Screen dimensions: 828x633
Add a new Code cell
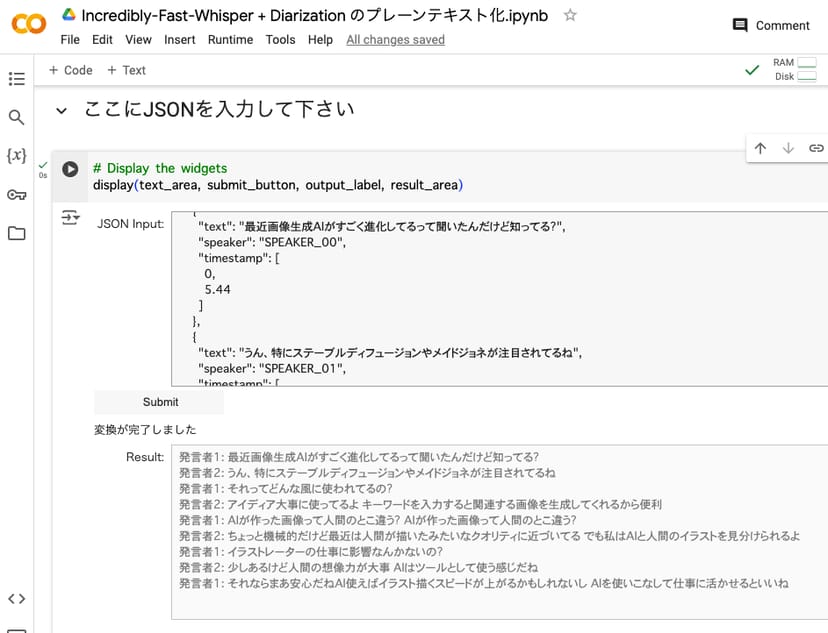click(x=71, y=70)
